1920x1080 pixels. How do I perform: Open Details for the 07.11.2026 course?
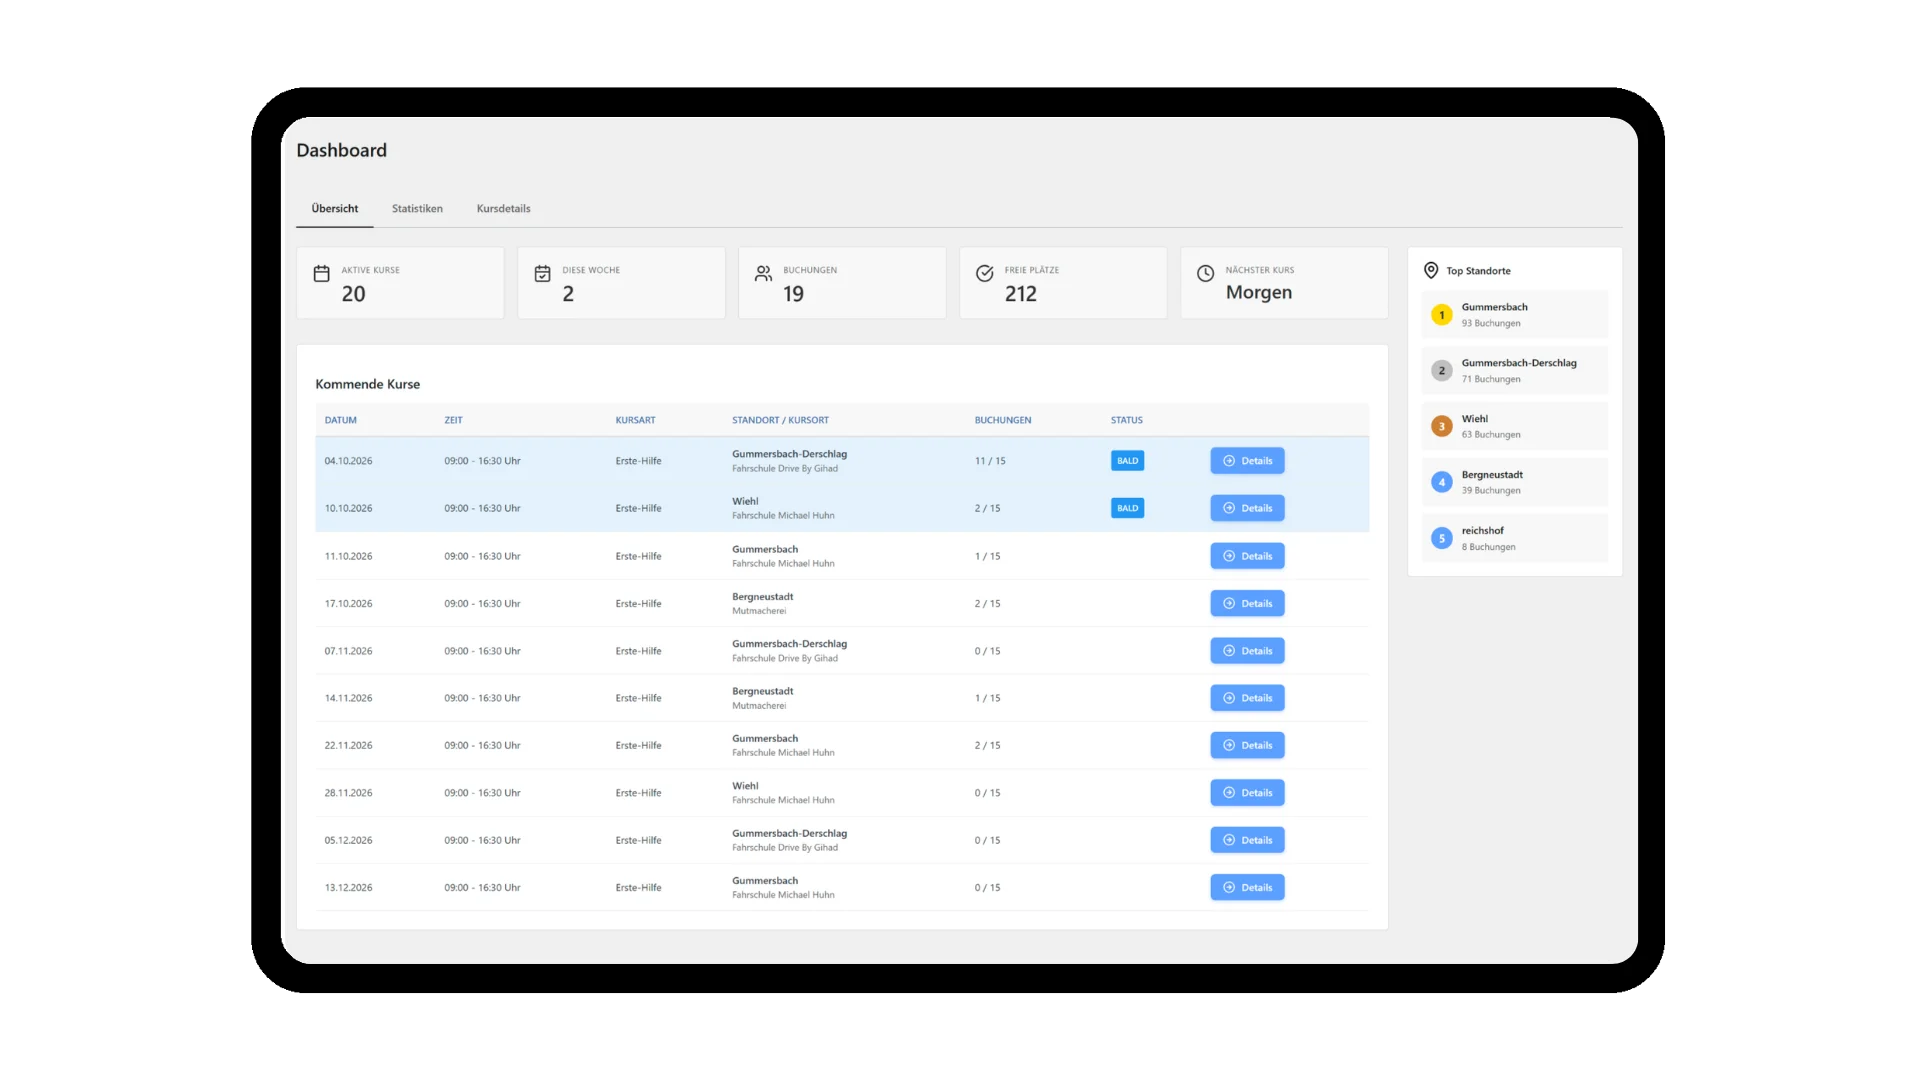pyautogui.click(x=1247, y=651)
